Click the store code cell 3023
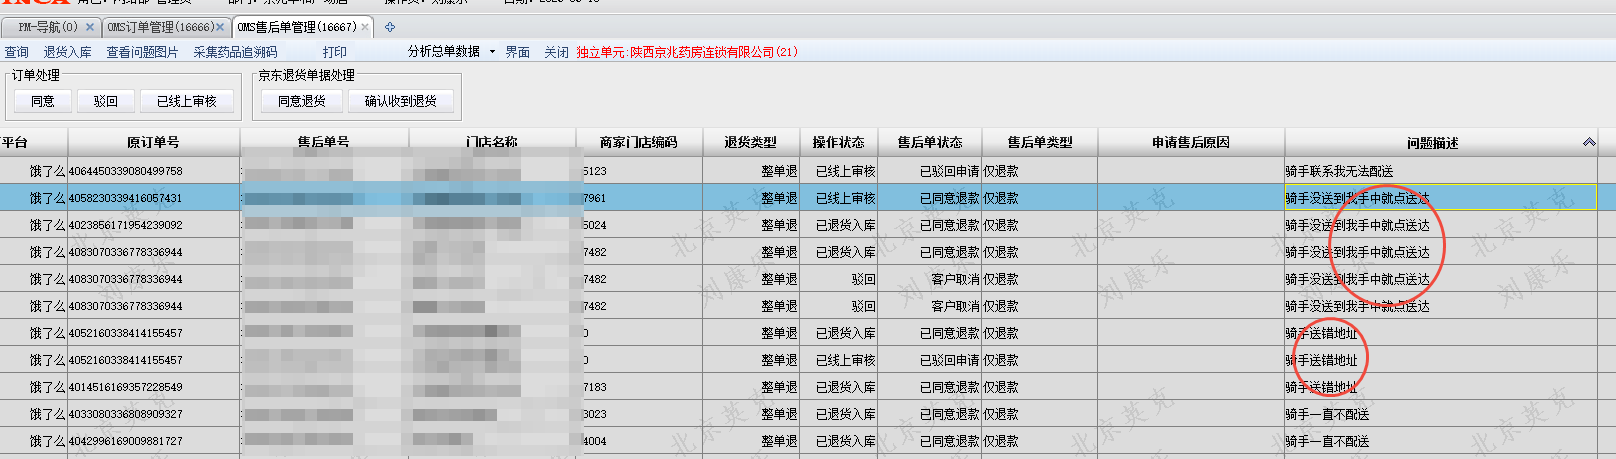Image resolution: width=1616 pixels, height=459 pixels. (x=595, y=414)
